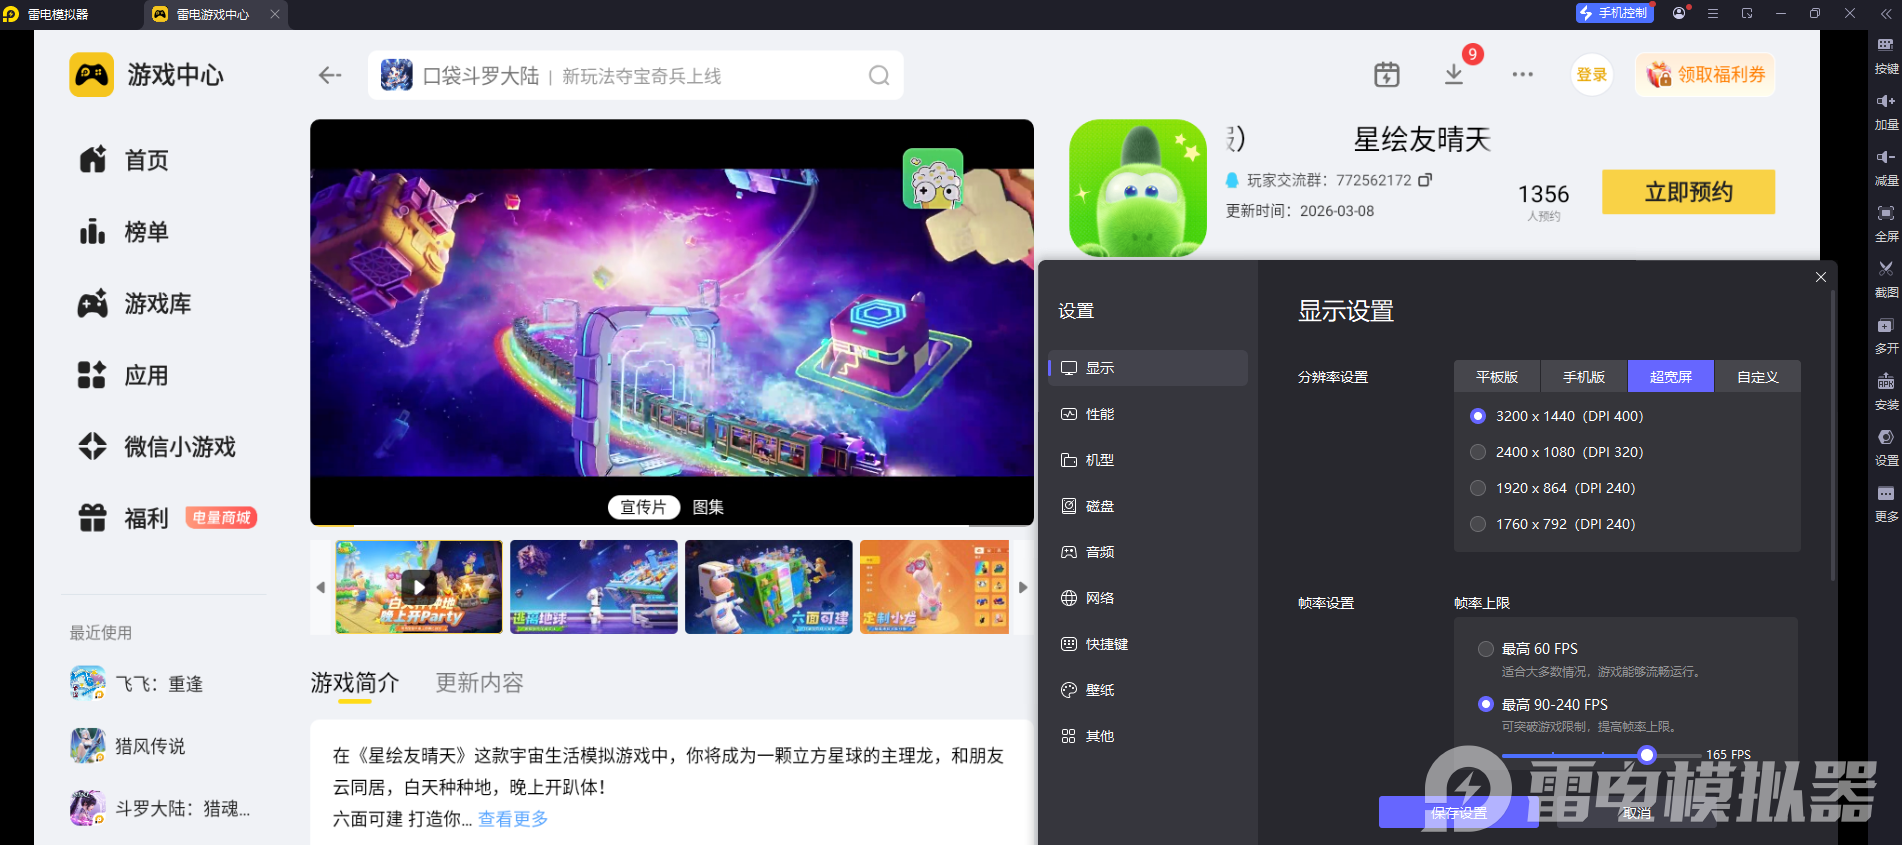The width and height of the screenshot is (1902, 845).
Task: Click 保存设置 to save settings
Action: pyautogui.click(x=1459, y=812)
